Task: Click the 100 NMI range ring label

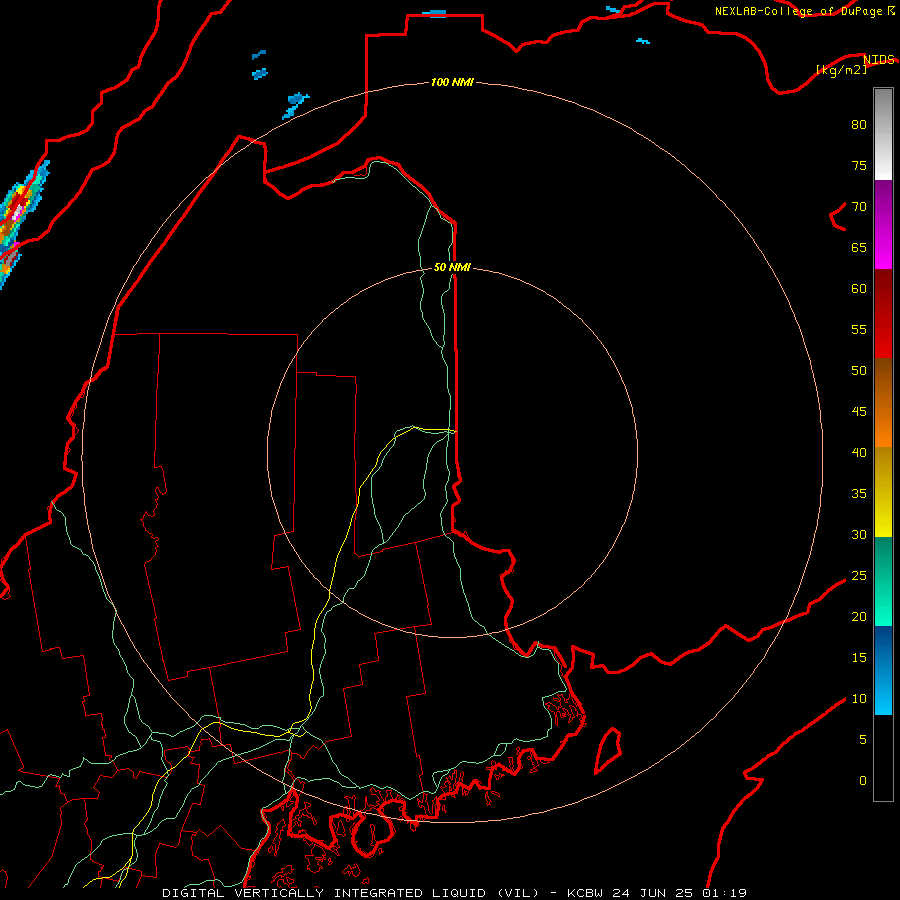Action: click(x=452, y=83)
